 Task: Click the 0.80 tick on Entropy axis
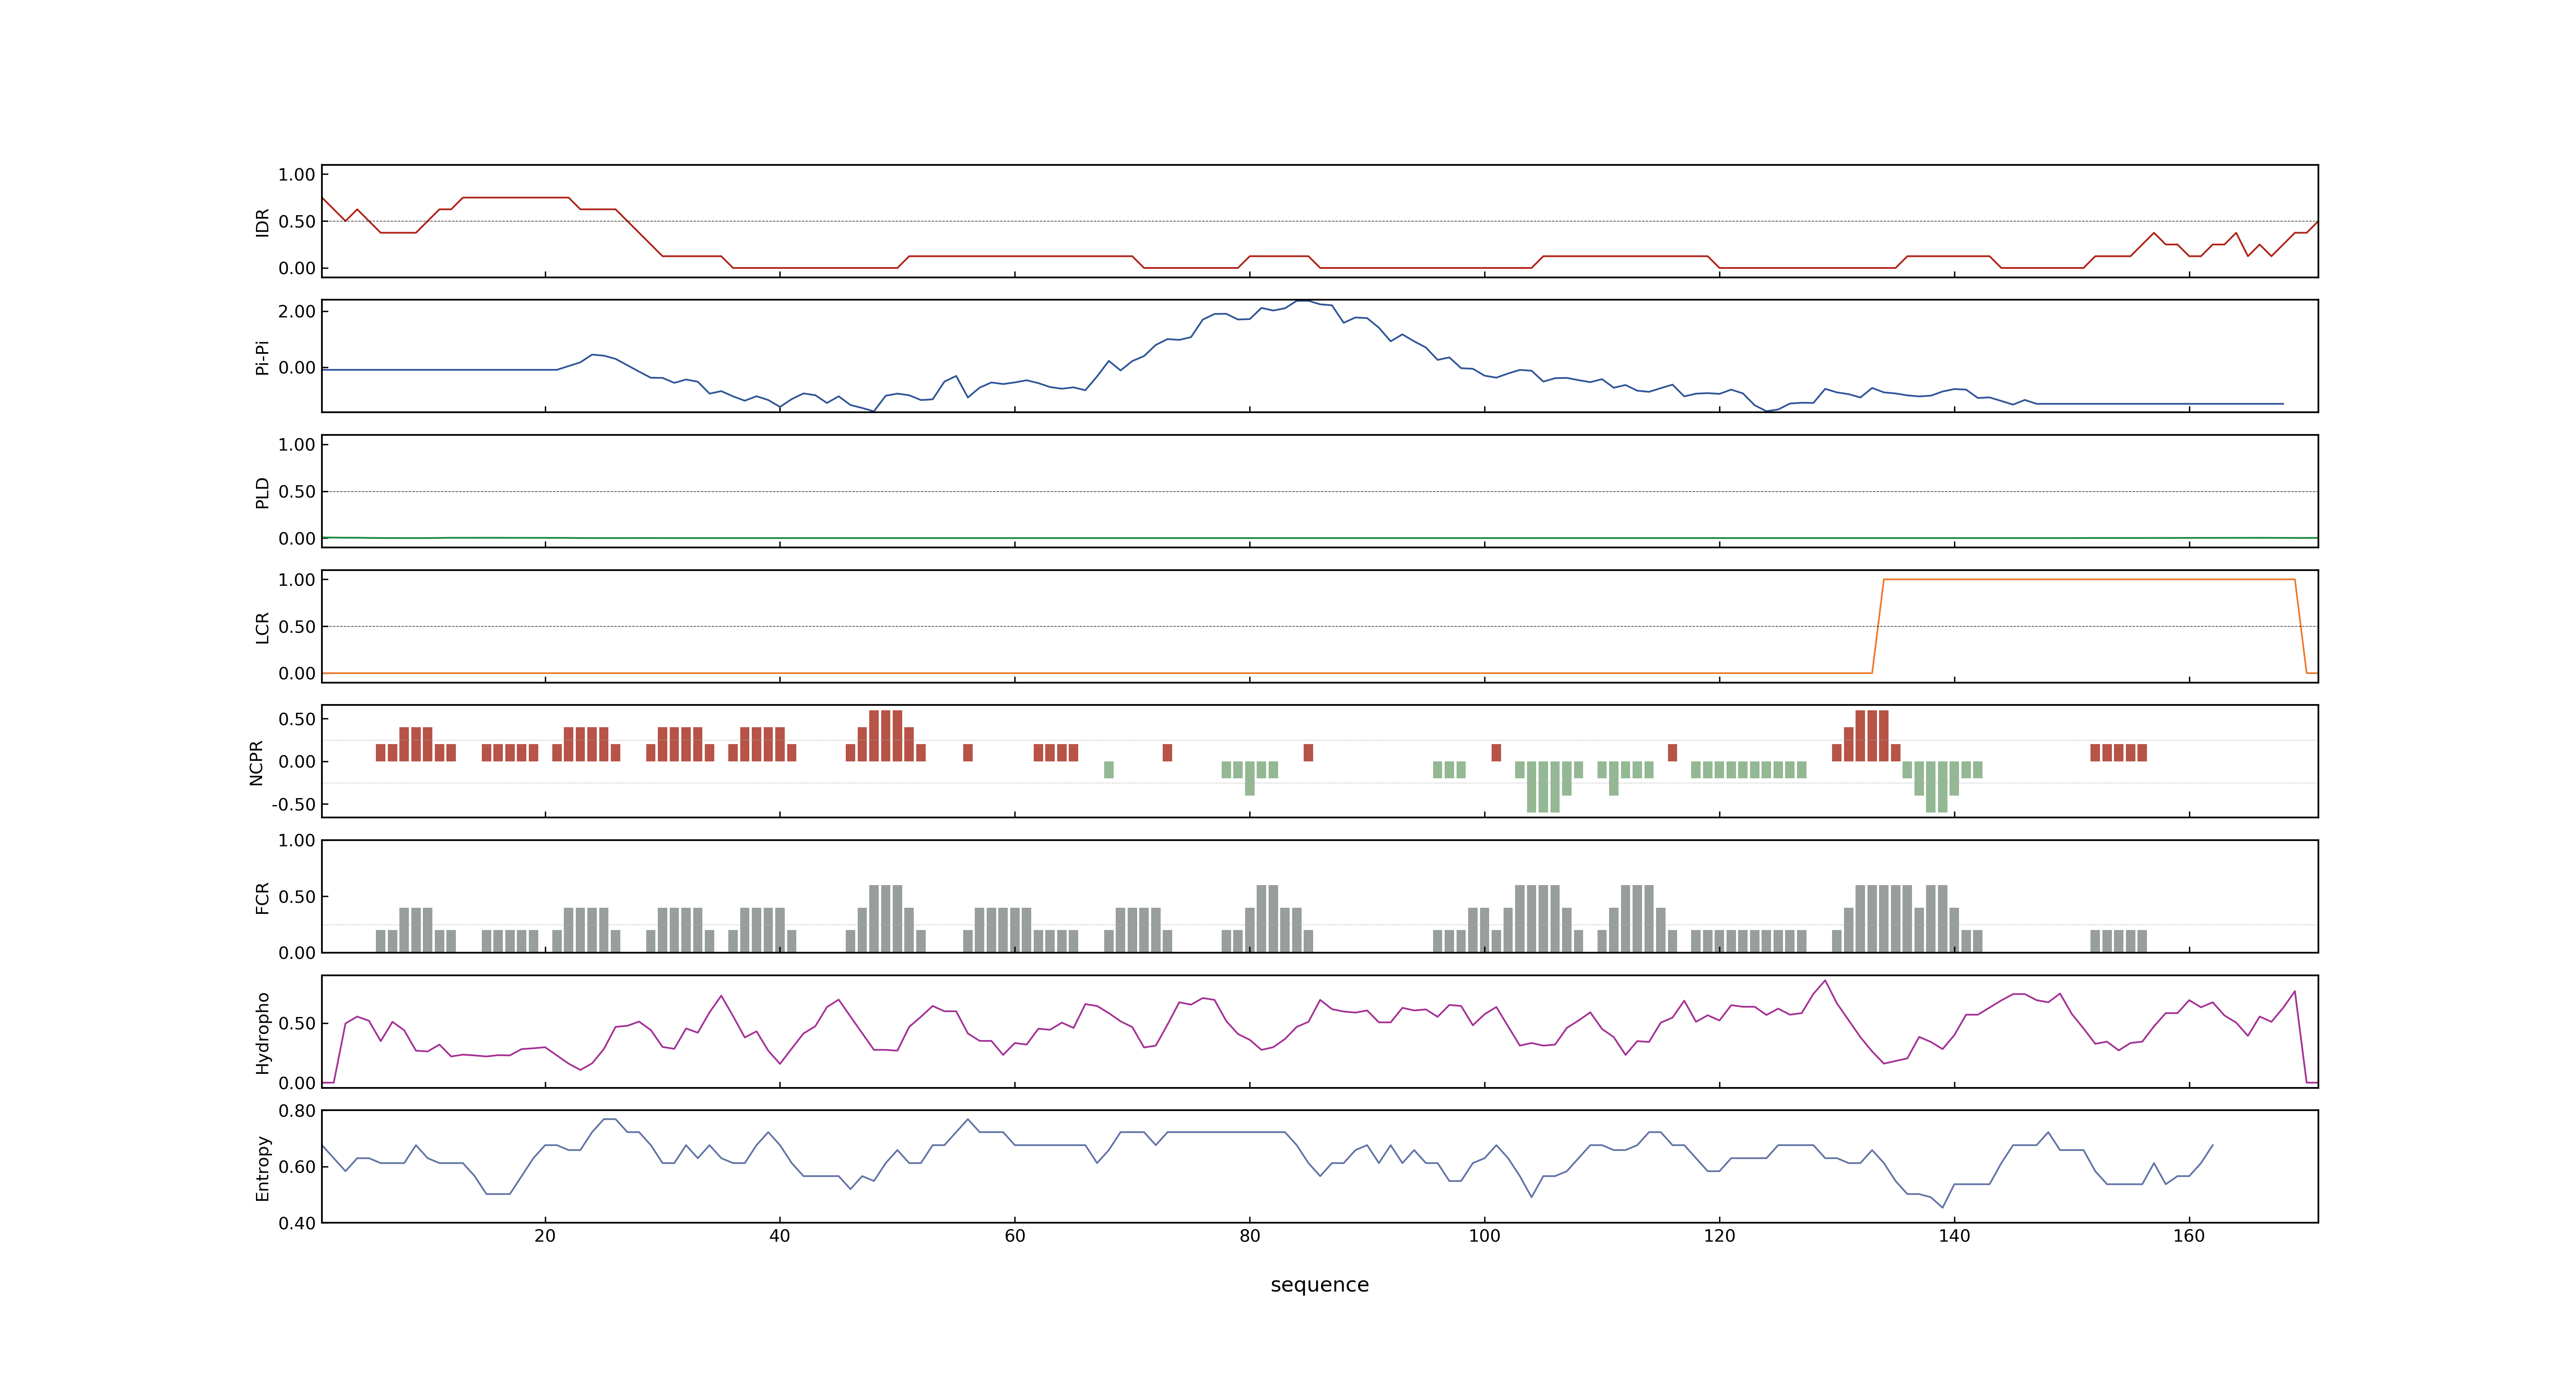pyautogui.click(x=297, y=1111)
